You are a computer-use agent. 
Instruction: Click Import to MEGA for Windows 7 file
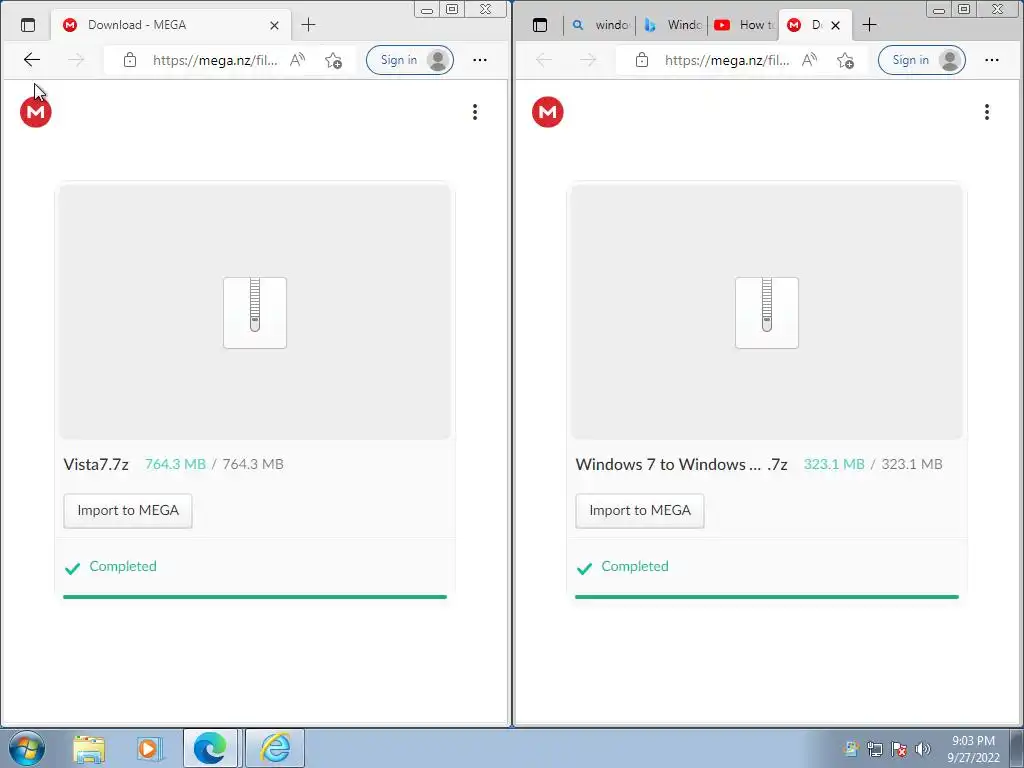coord(640,511)
